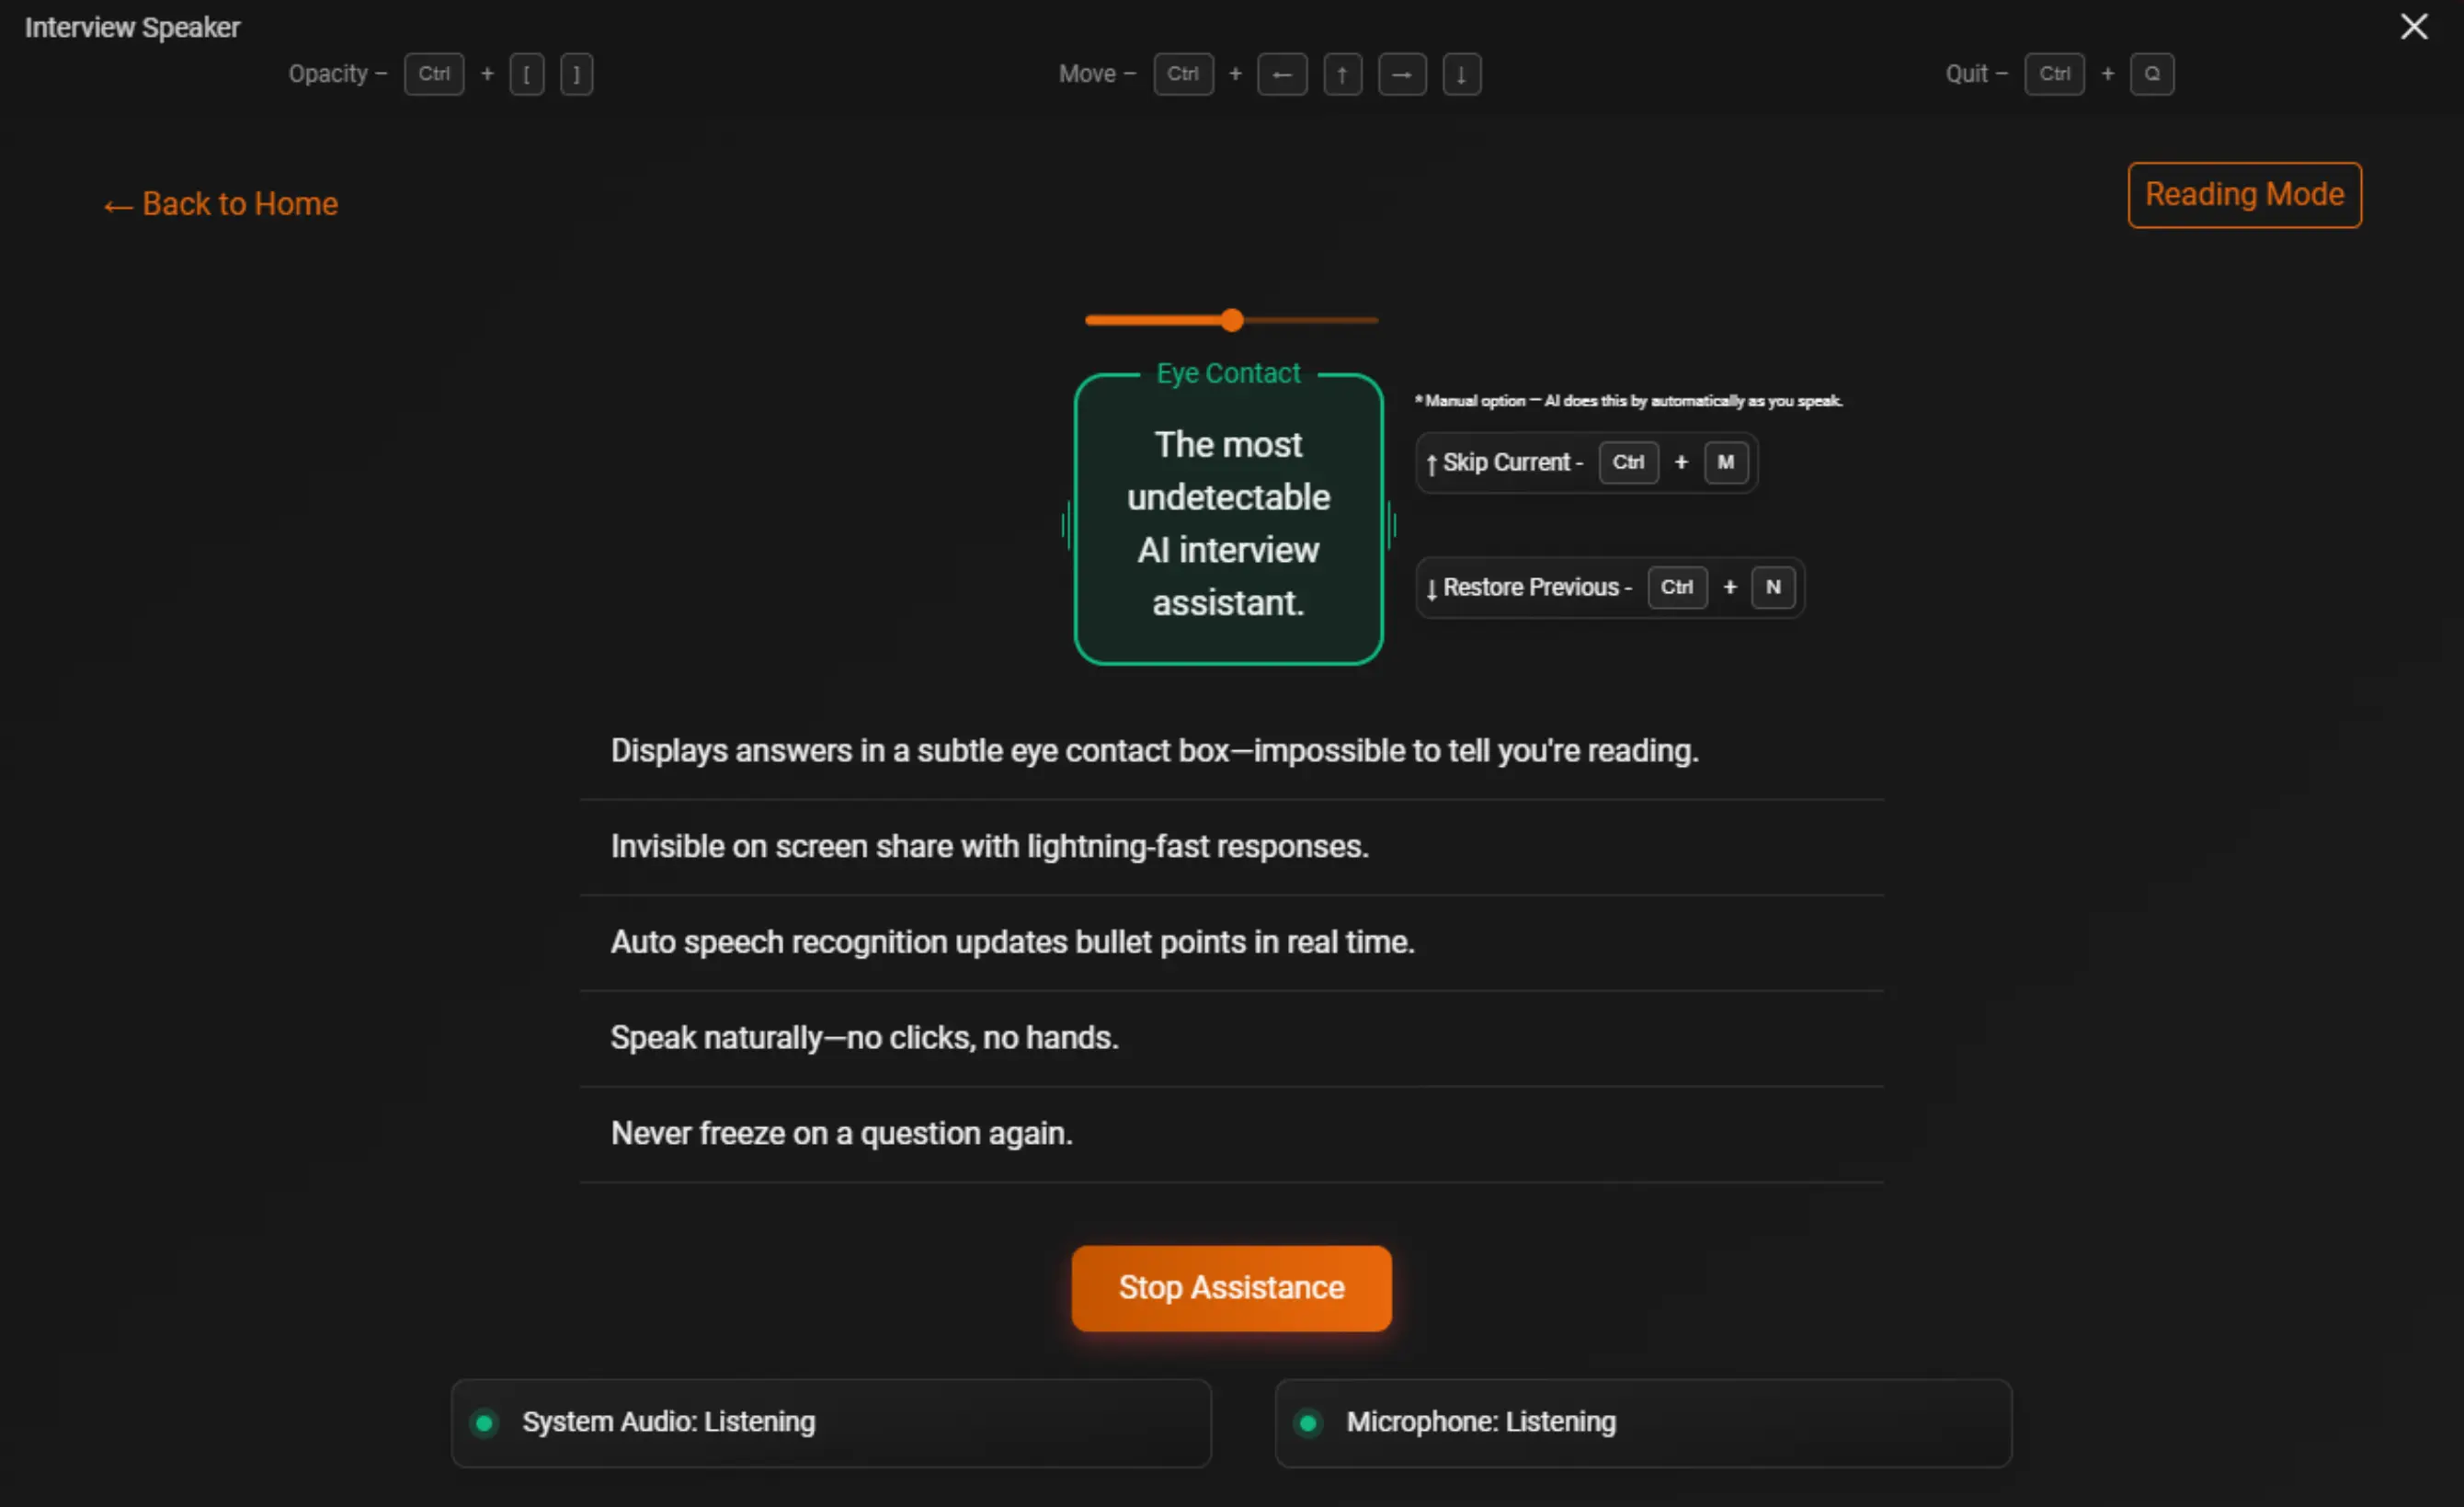Adjust the orange slider above Eye Contact

[x=1231, y=319]
